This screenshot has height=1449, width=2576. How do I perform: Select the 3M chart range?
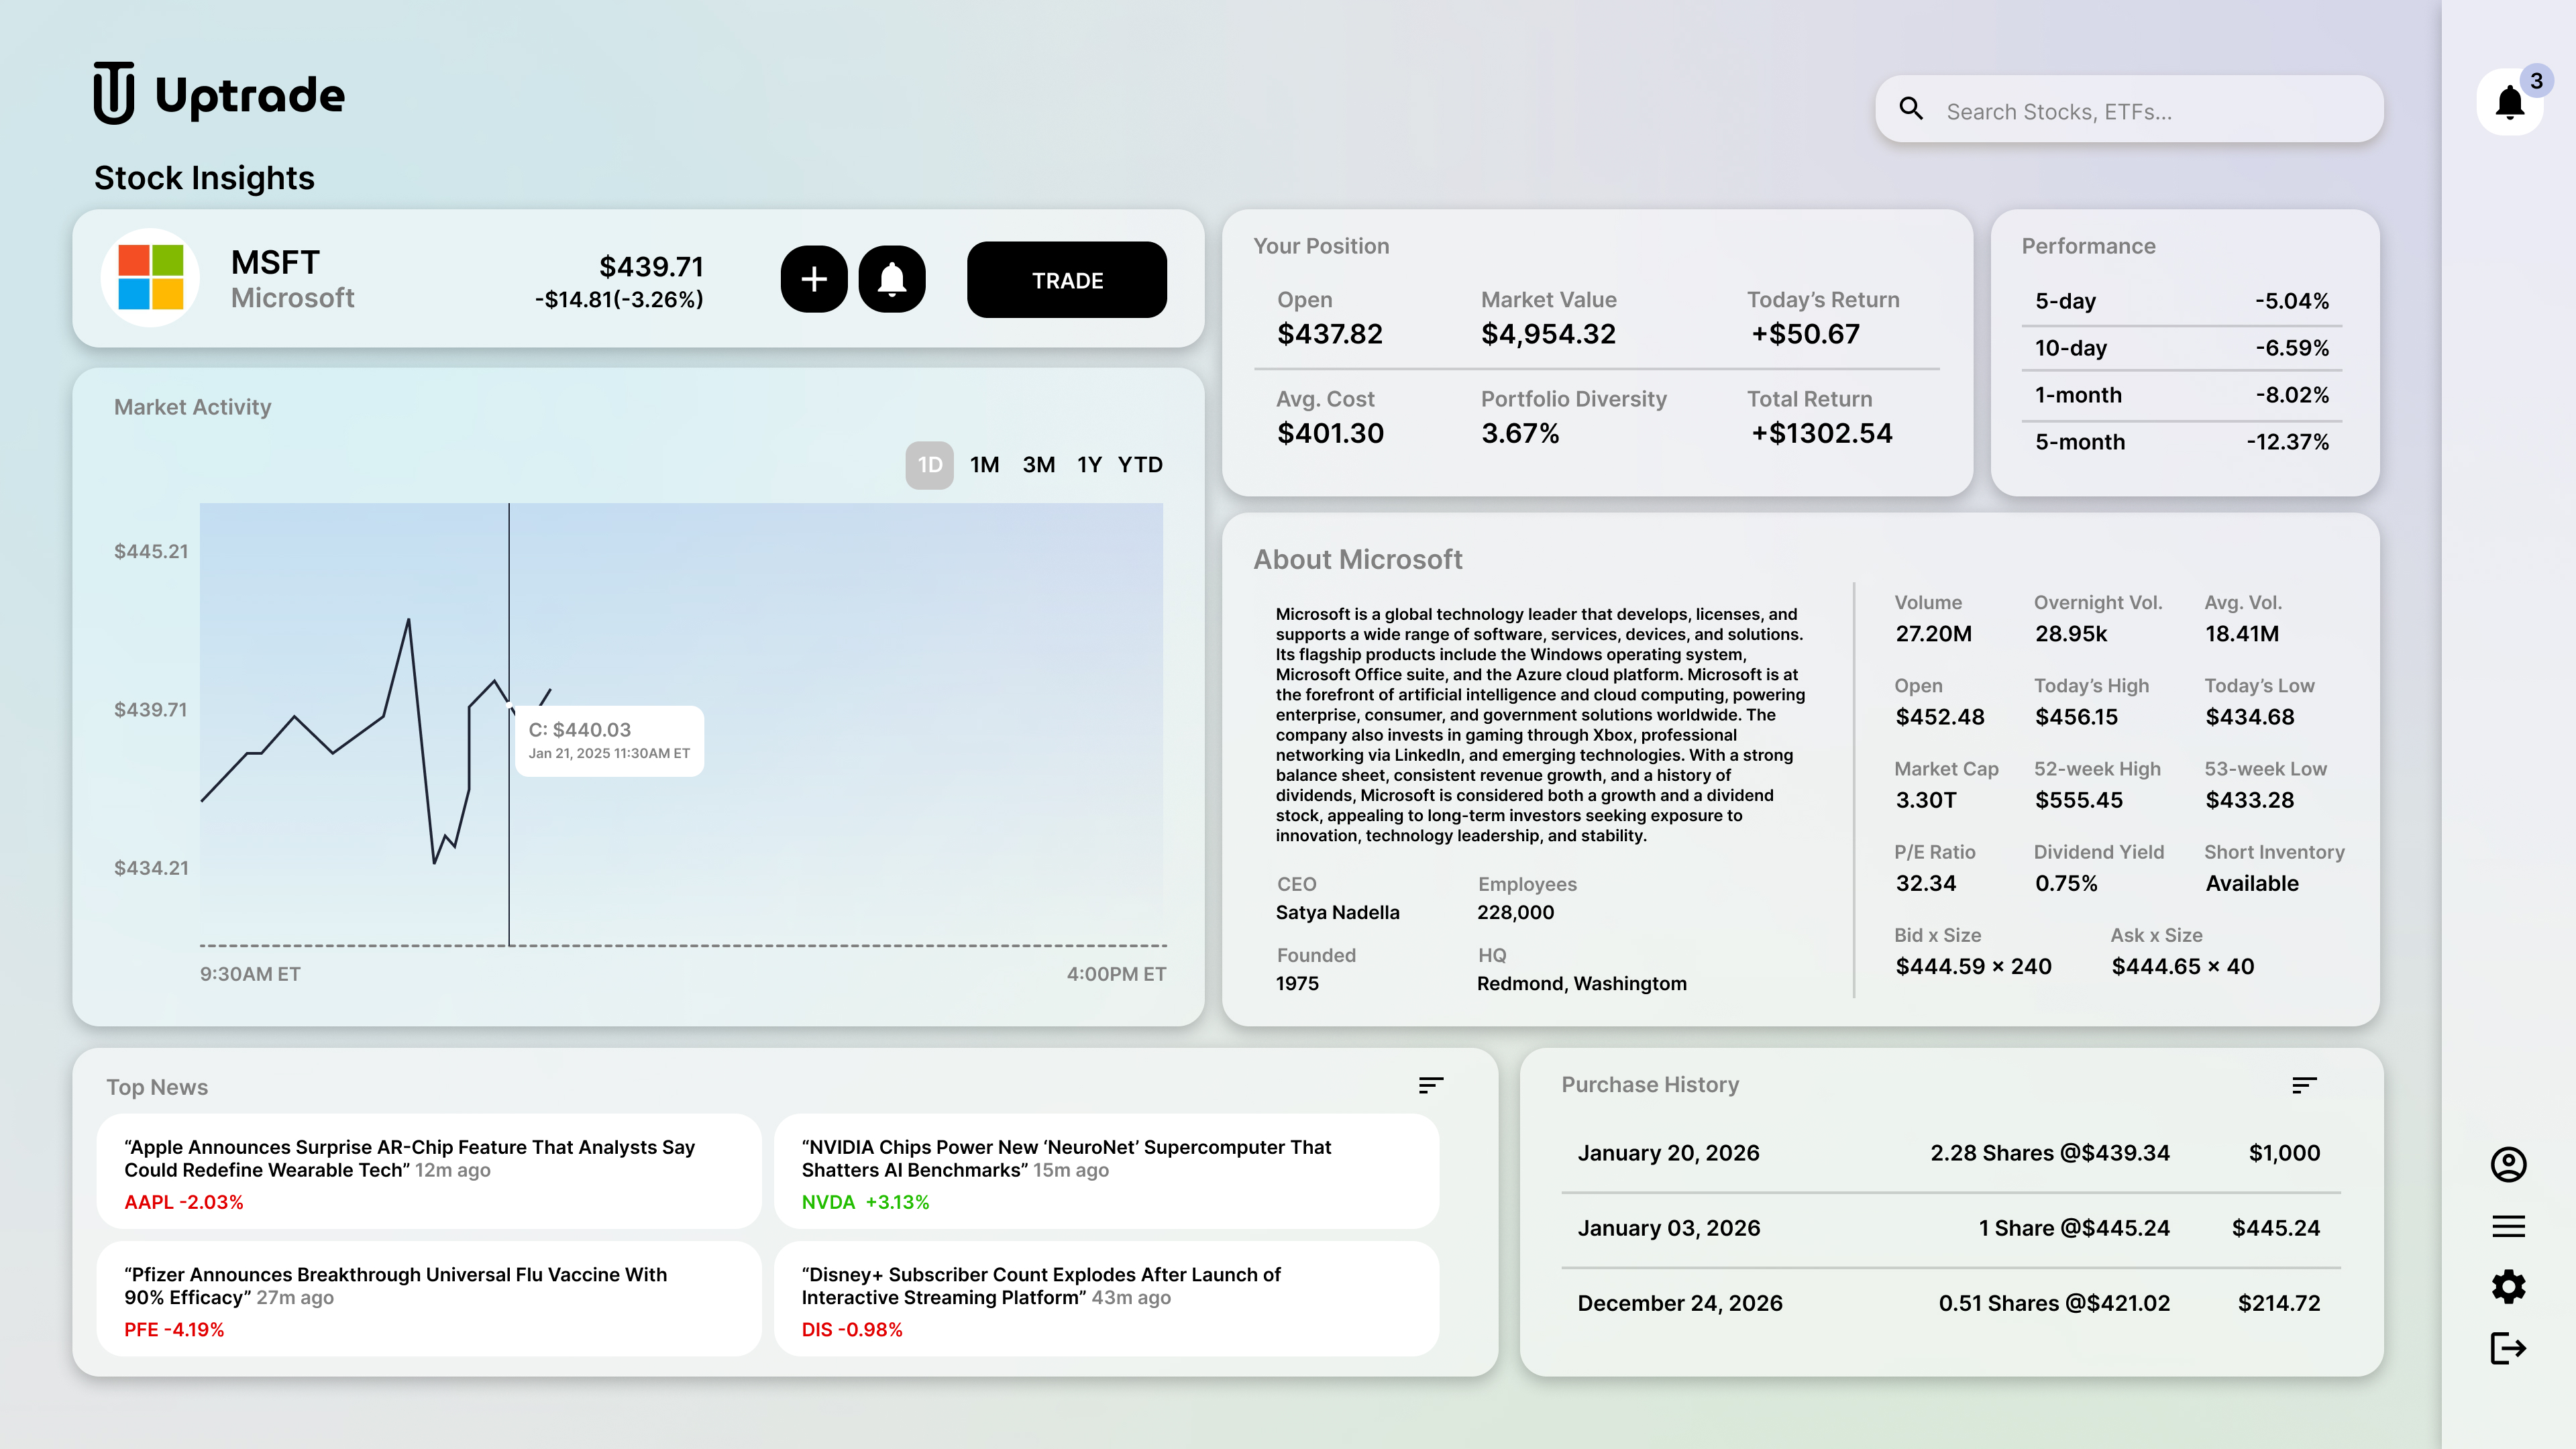coord(1038,465)
